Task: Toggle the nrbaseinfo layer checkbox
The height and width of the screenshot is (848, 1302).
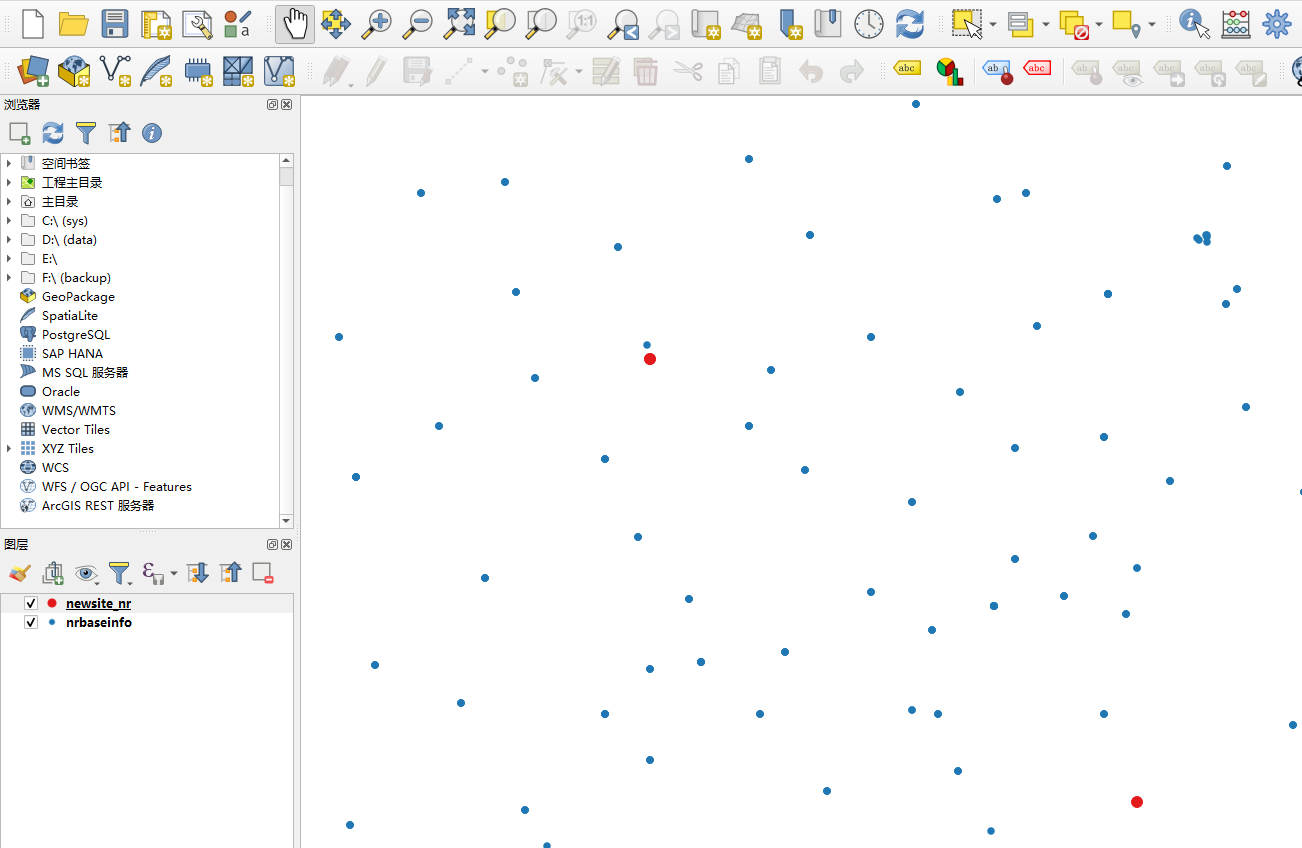Action: [31, 622]
